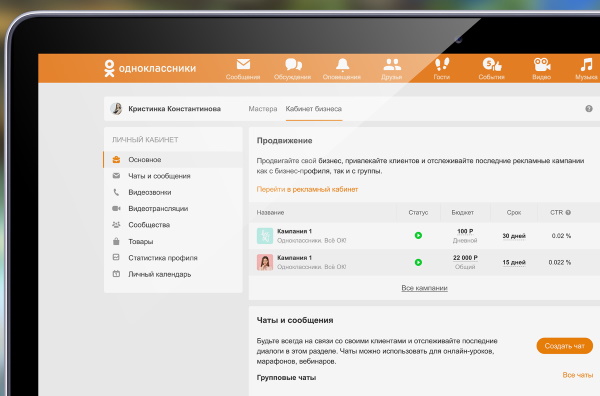
Task: Click the chart icon beside Статистика профиля
Action: point(116,257)
